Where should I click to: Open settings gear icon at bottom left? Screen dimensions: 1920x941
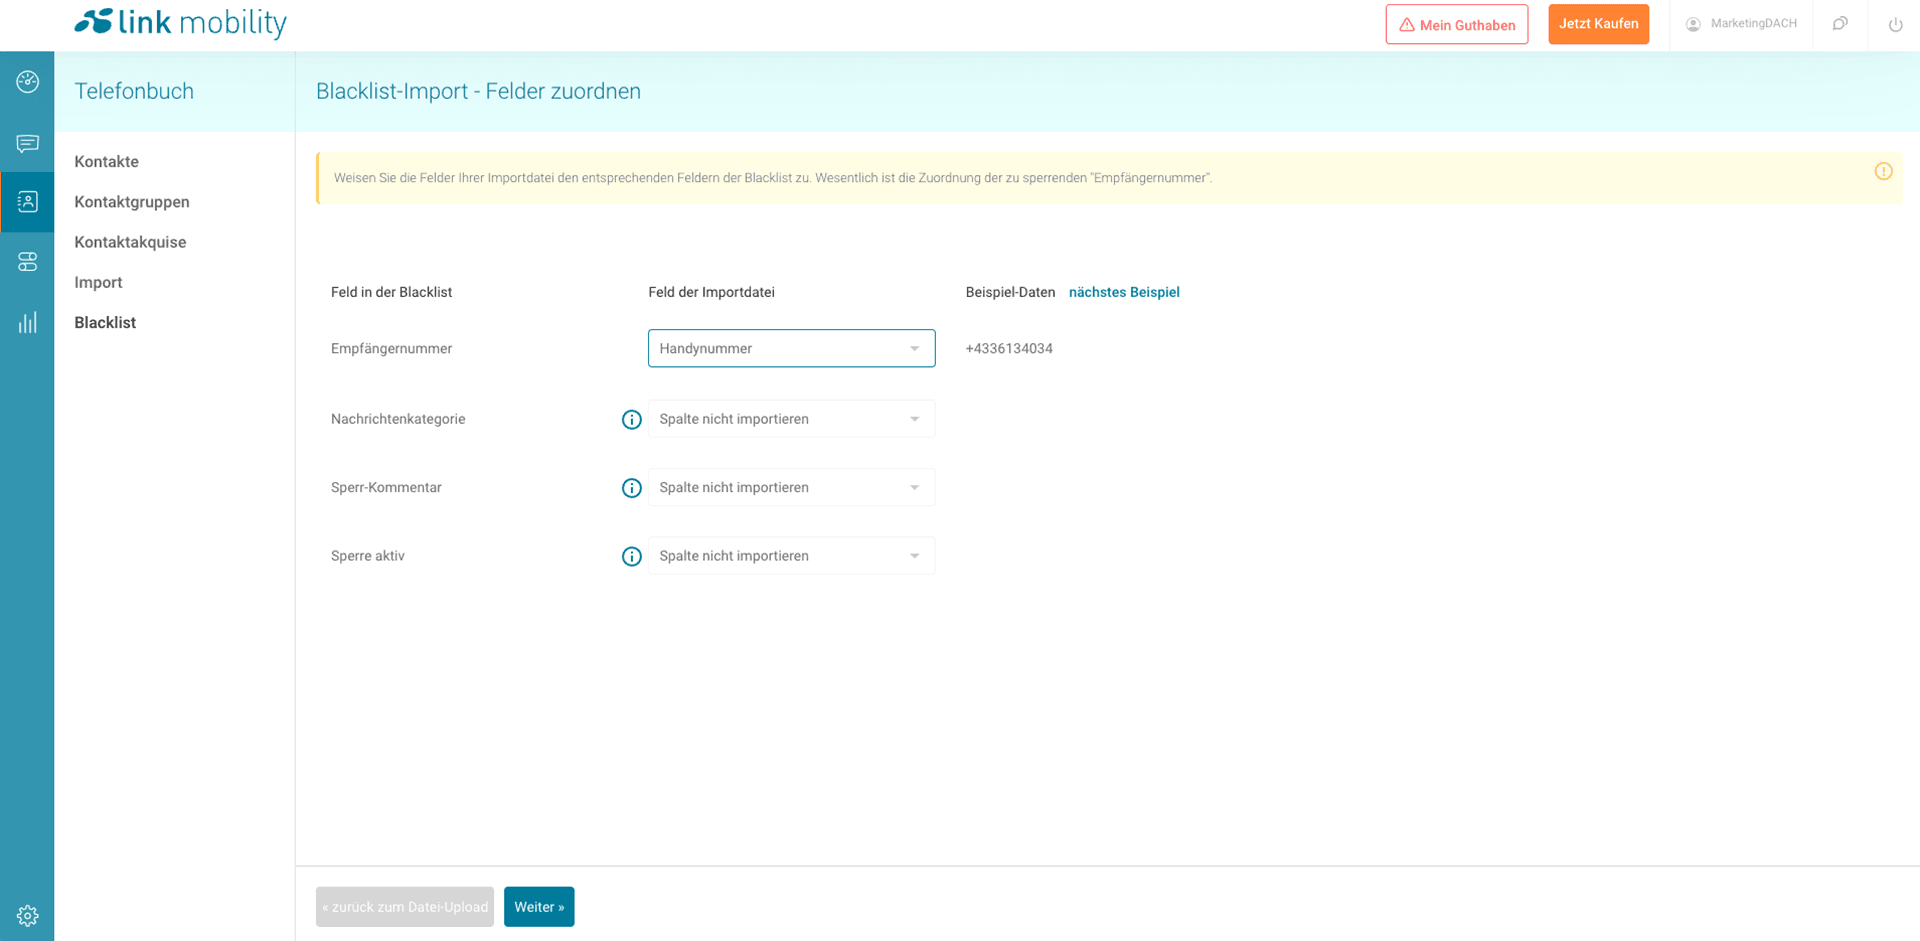[x=27, y=915]
